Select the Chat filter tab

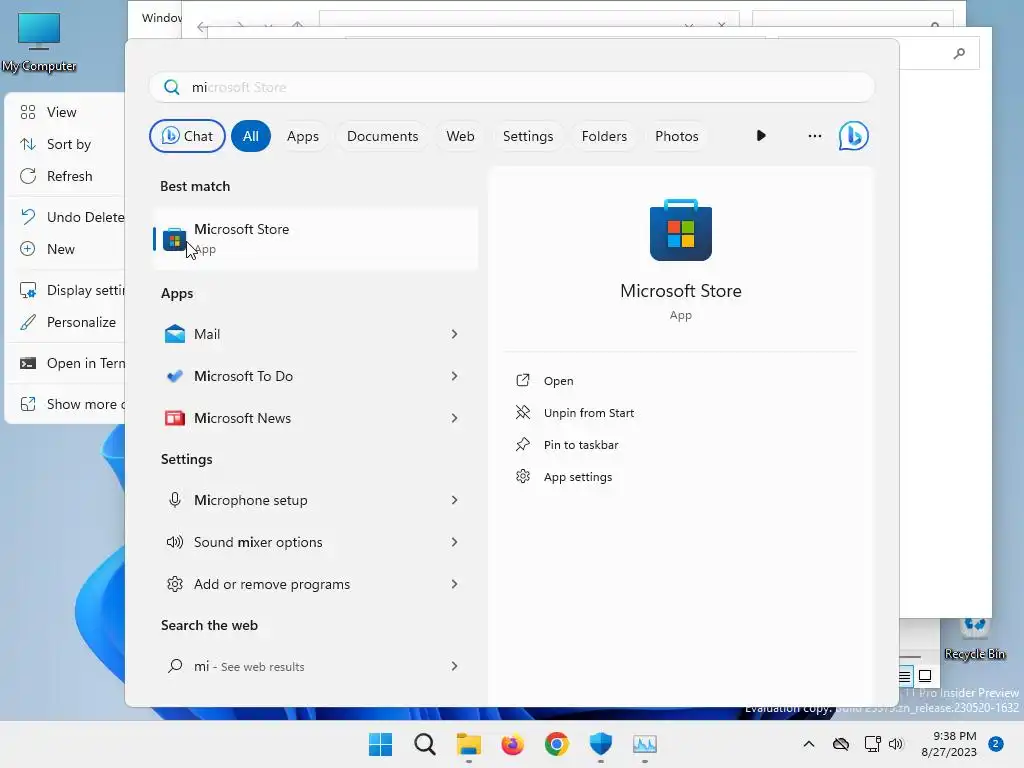click(187, 136)
